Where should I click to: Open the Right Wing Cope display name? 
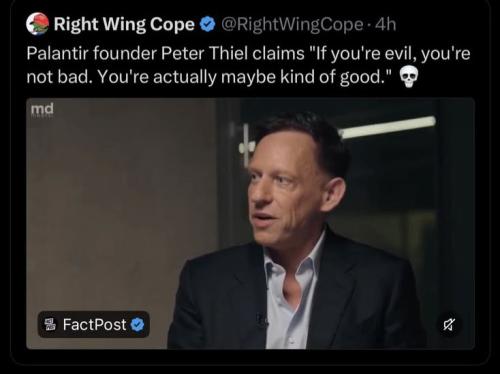point(124,24)
